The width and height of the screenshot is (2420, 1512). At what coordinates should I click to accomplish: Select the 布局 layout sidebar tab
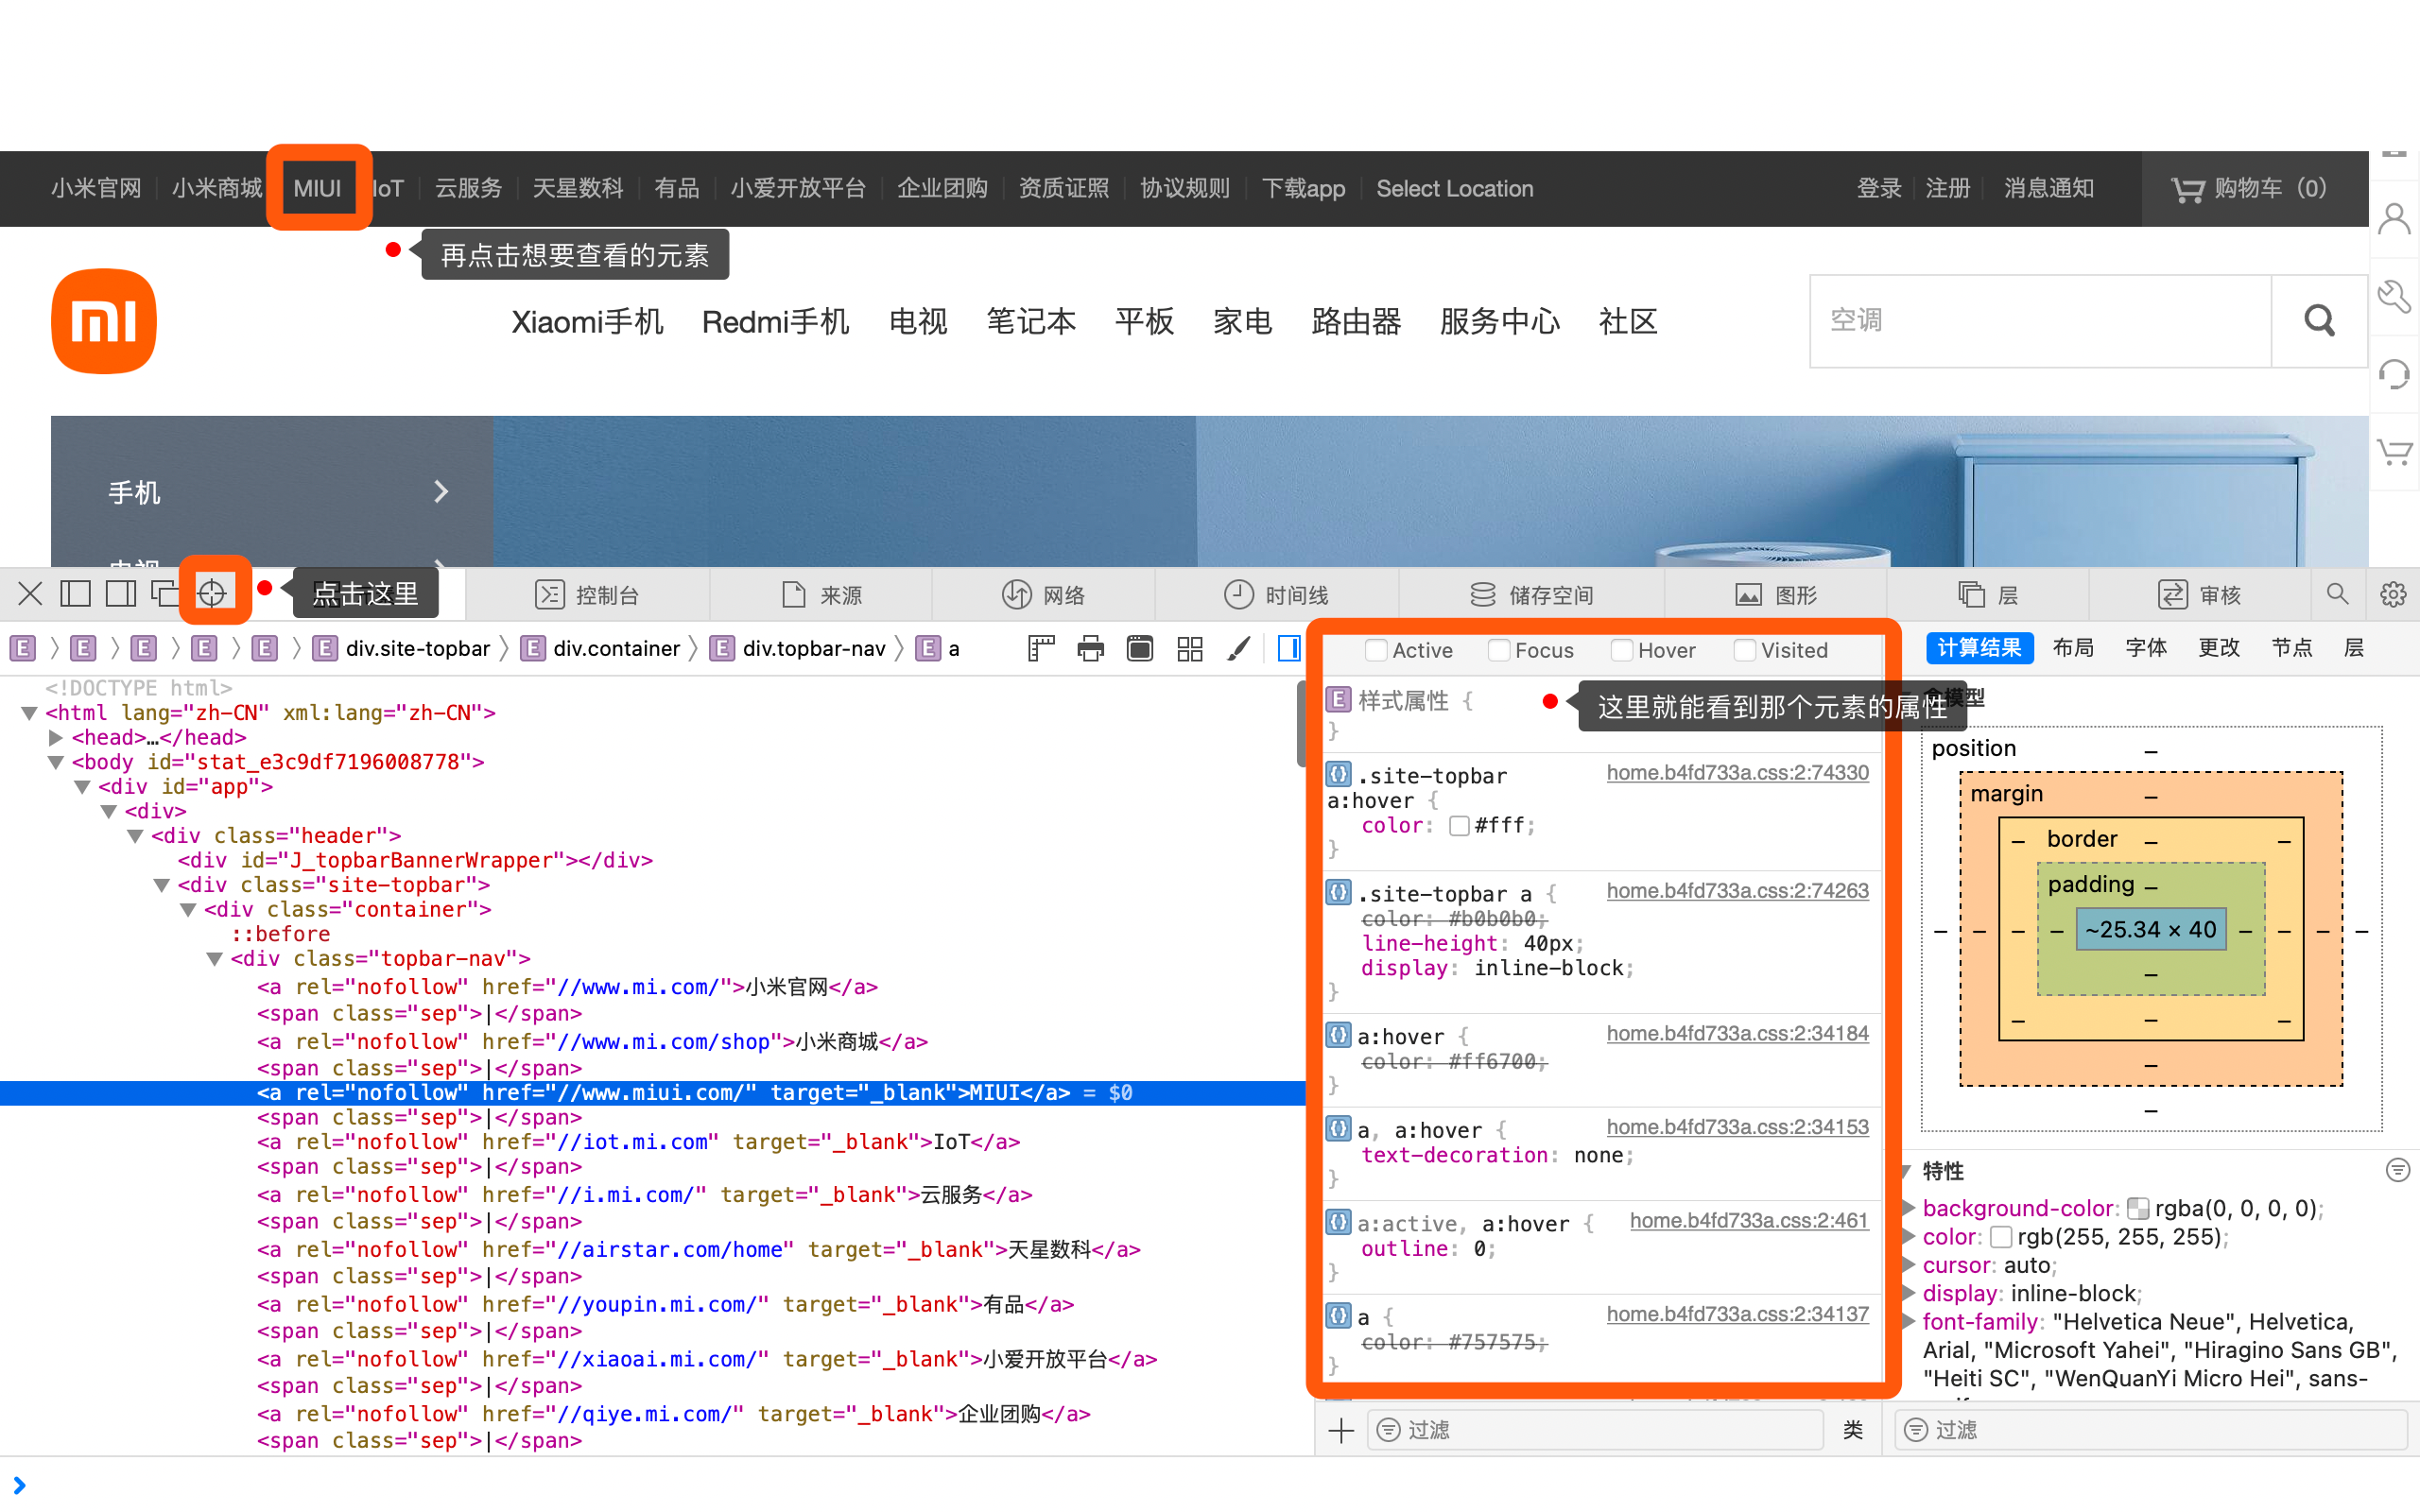(2073, 648)
